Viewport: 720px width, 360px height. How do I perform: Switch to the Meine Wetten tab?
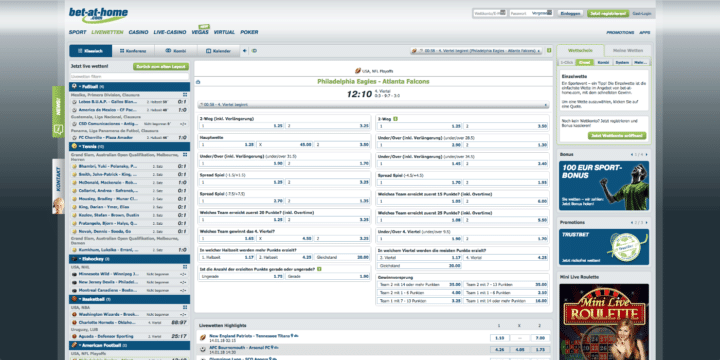tap(627, 51)
